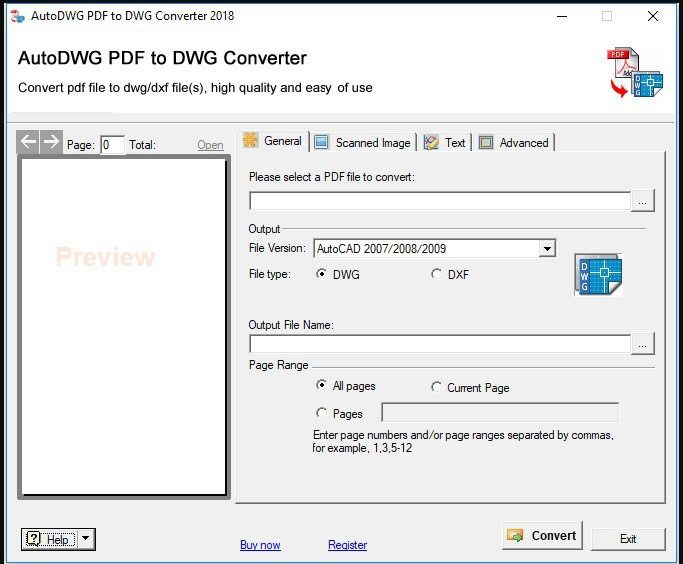Open File Version dropdown list
683x564 pixels.
547,249
